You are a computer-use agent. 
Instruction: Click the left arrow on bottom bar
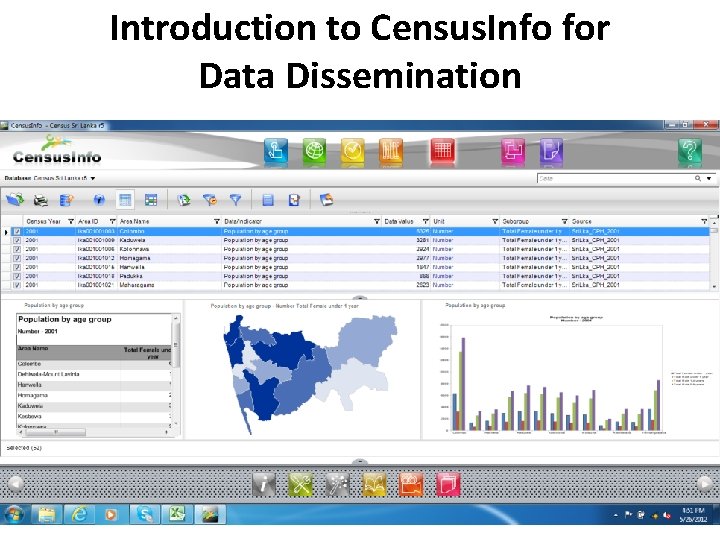(x=15, y=484)
